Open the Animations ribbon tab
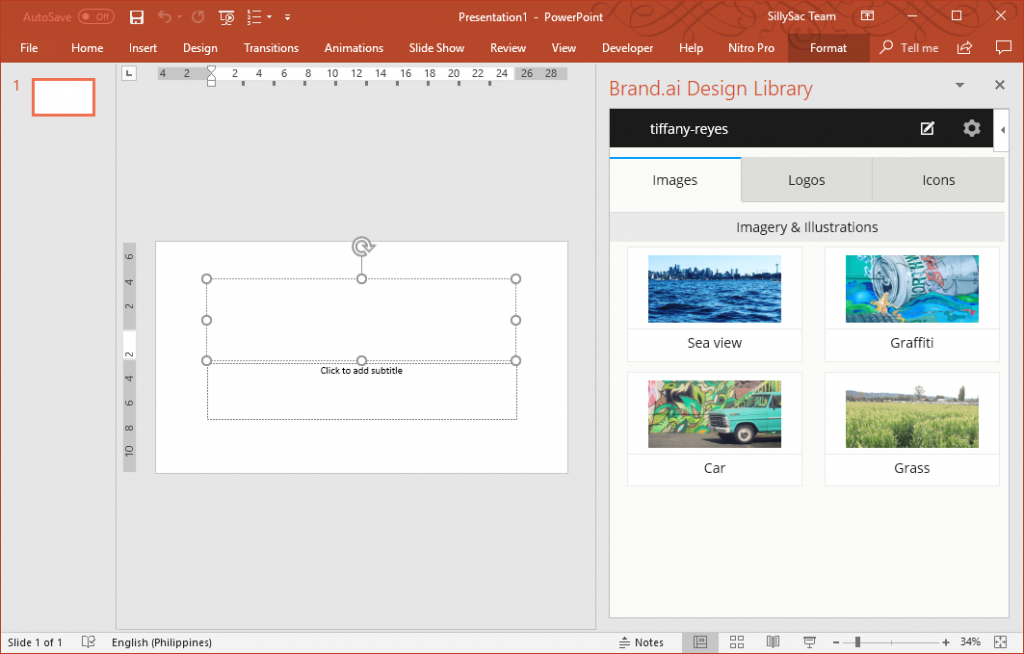1024x654 pixels. [353, 47]
